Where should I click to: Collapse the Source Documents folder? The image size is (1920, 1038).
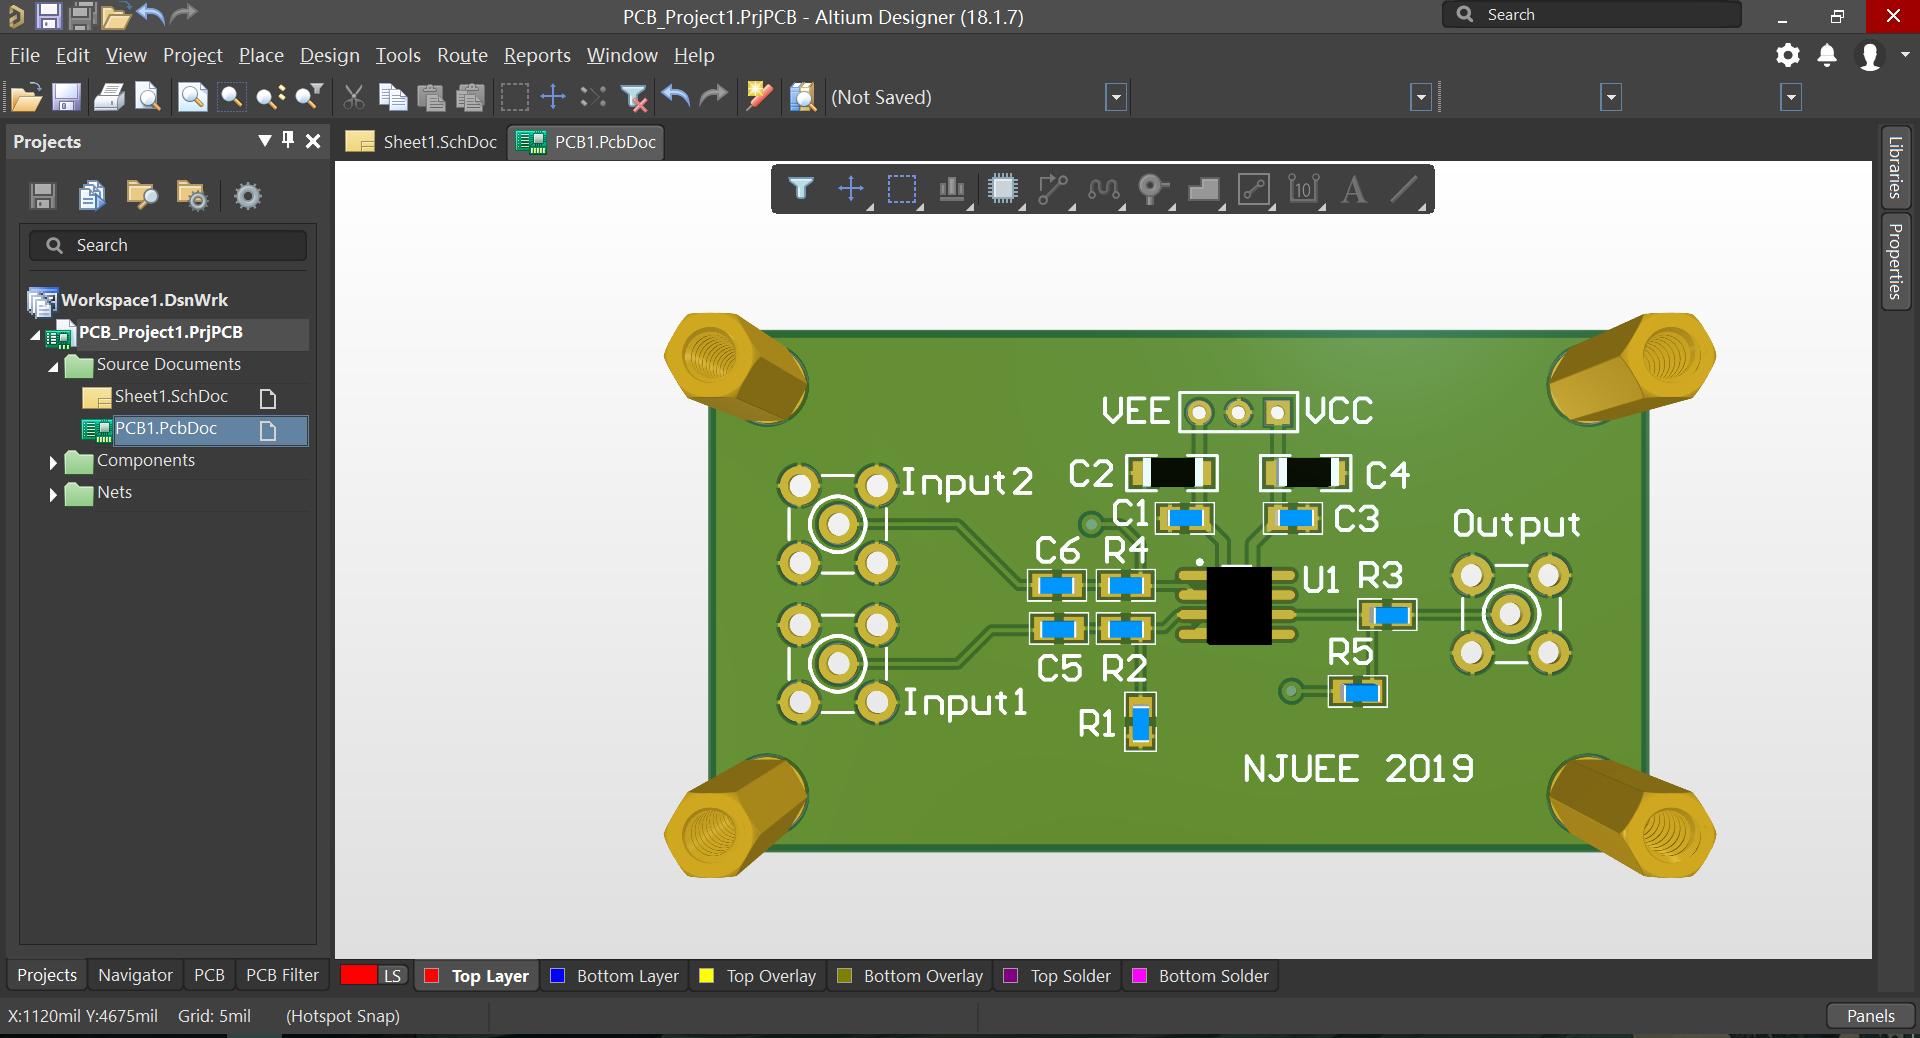coord(53,367)
